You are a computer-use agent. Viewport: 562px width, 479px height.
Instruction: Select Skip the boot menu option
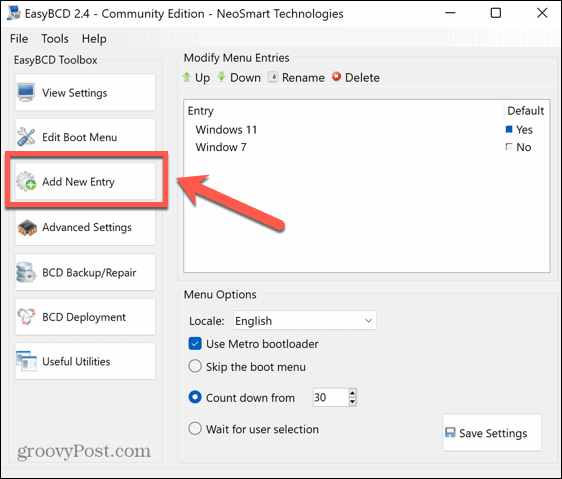(x=195, y=366)
